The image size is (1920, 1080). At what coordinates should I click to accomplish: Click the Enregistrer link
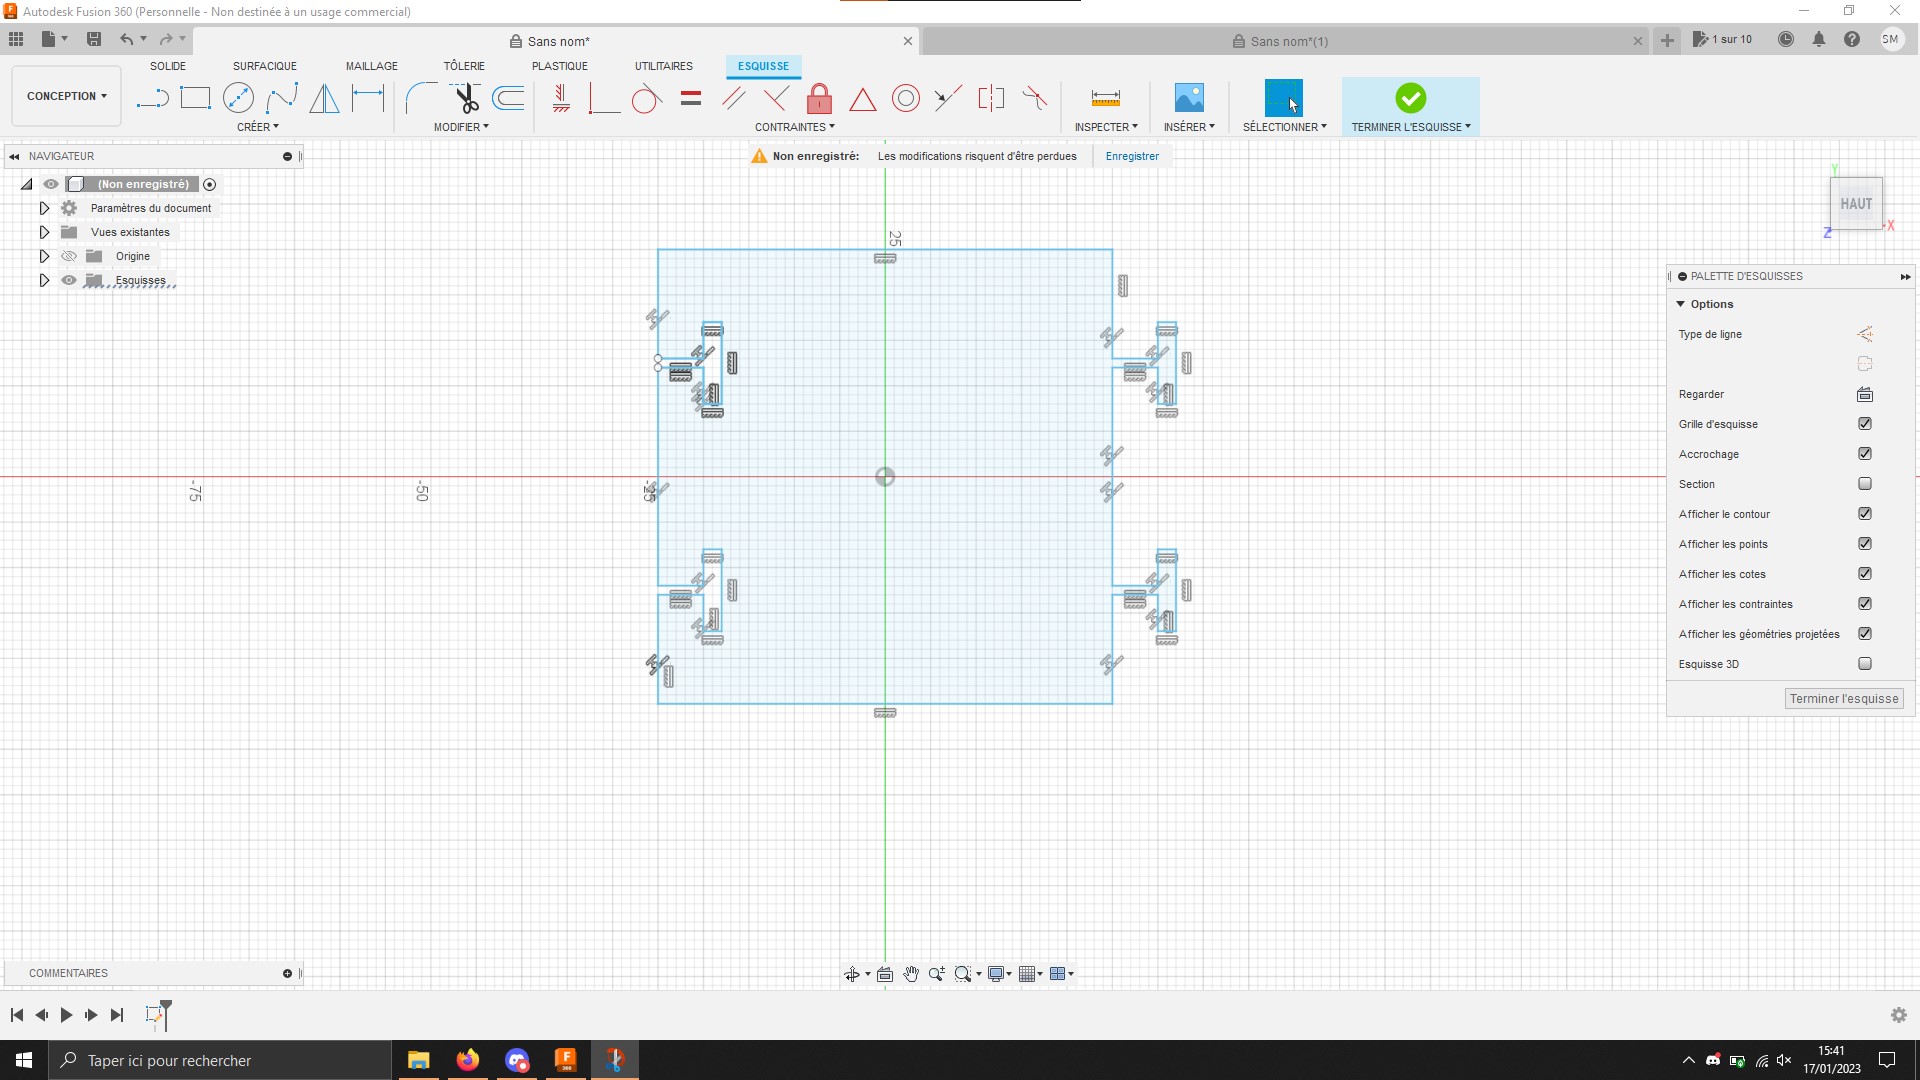pyautogui.click(x=1132, y=156)
